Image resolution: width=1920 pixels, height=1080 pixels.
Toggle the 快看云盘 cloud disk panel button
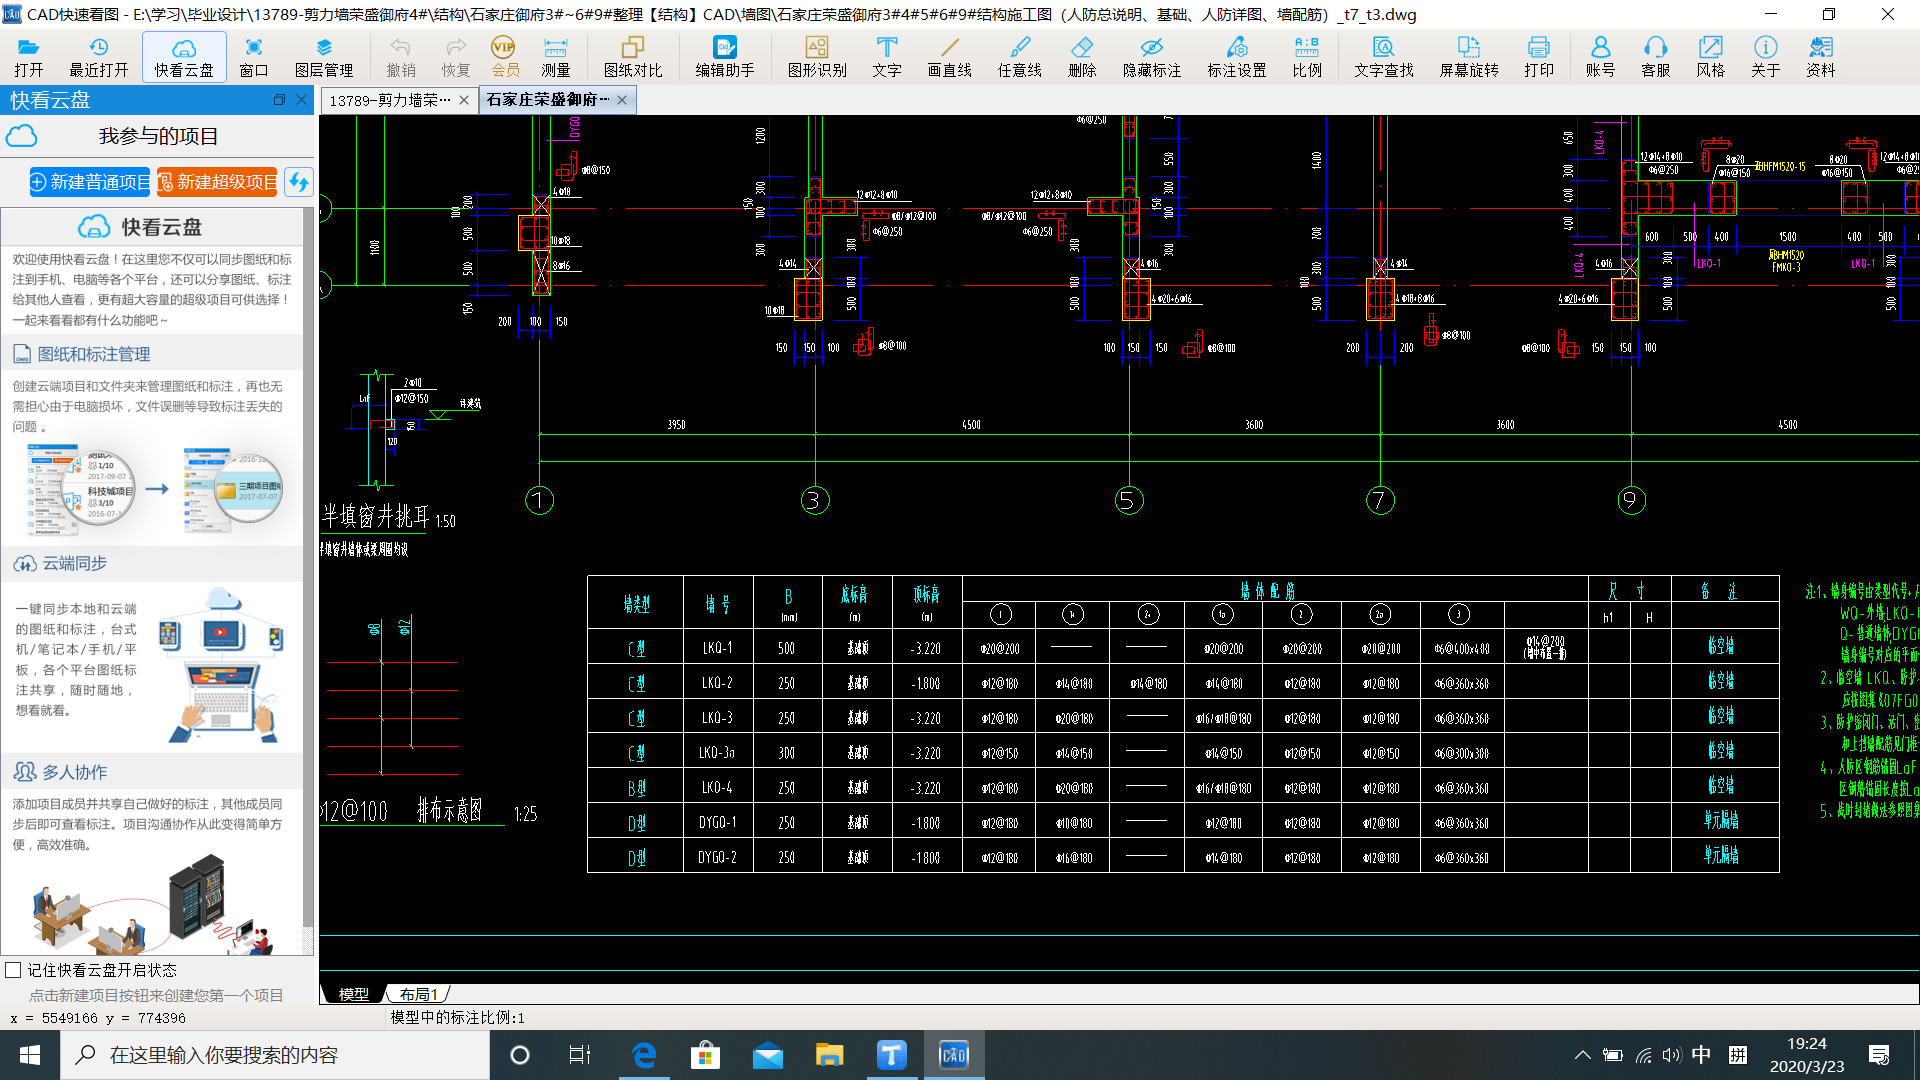coord(184,57)
